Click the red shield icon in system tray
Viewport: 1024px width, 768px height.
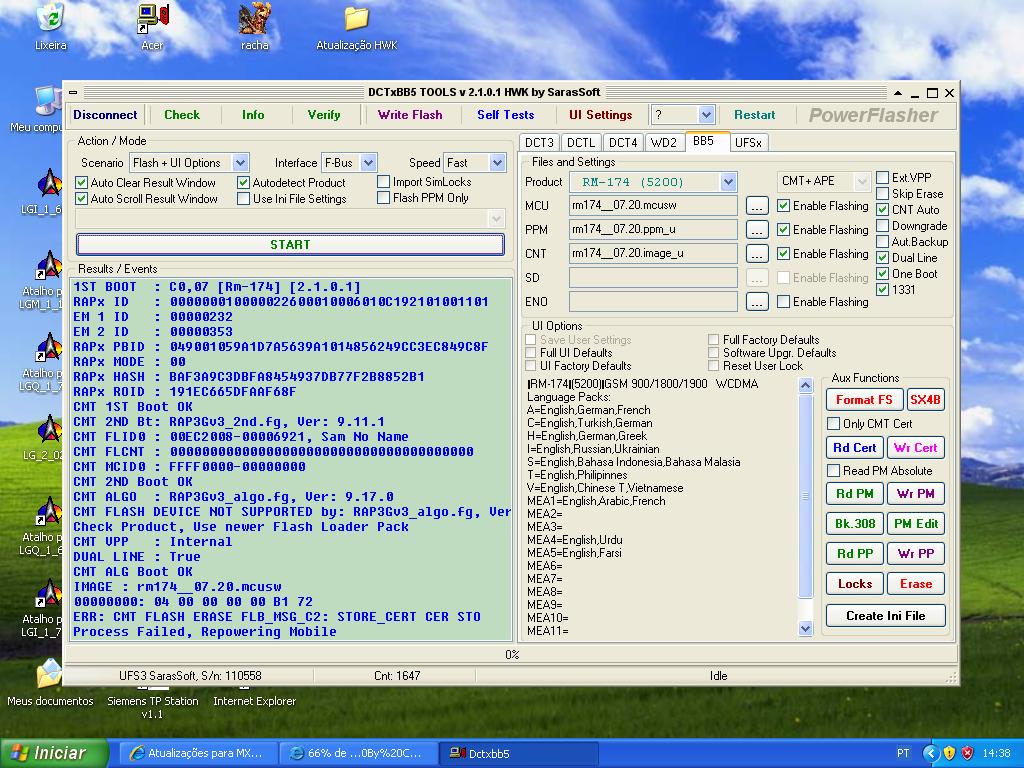(967, 753)
